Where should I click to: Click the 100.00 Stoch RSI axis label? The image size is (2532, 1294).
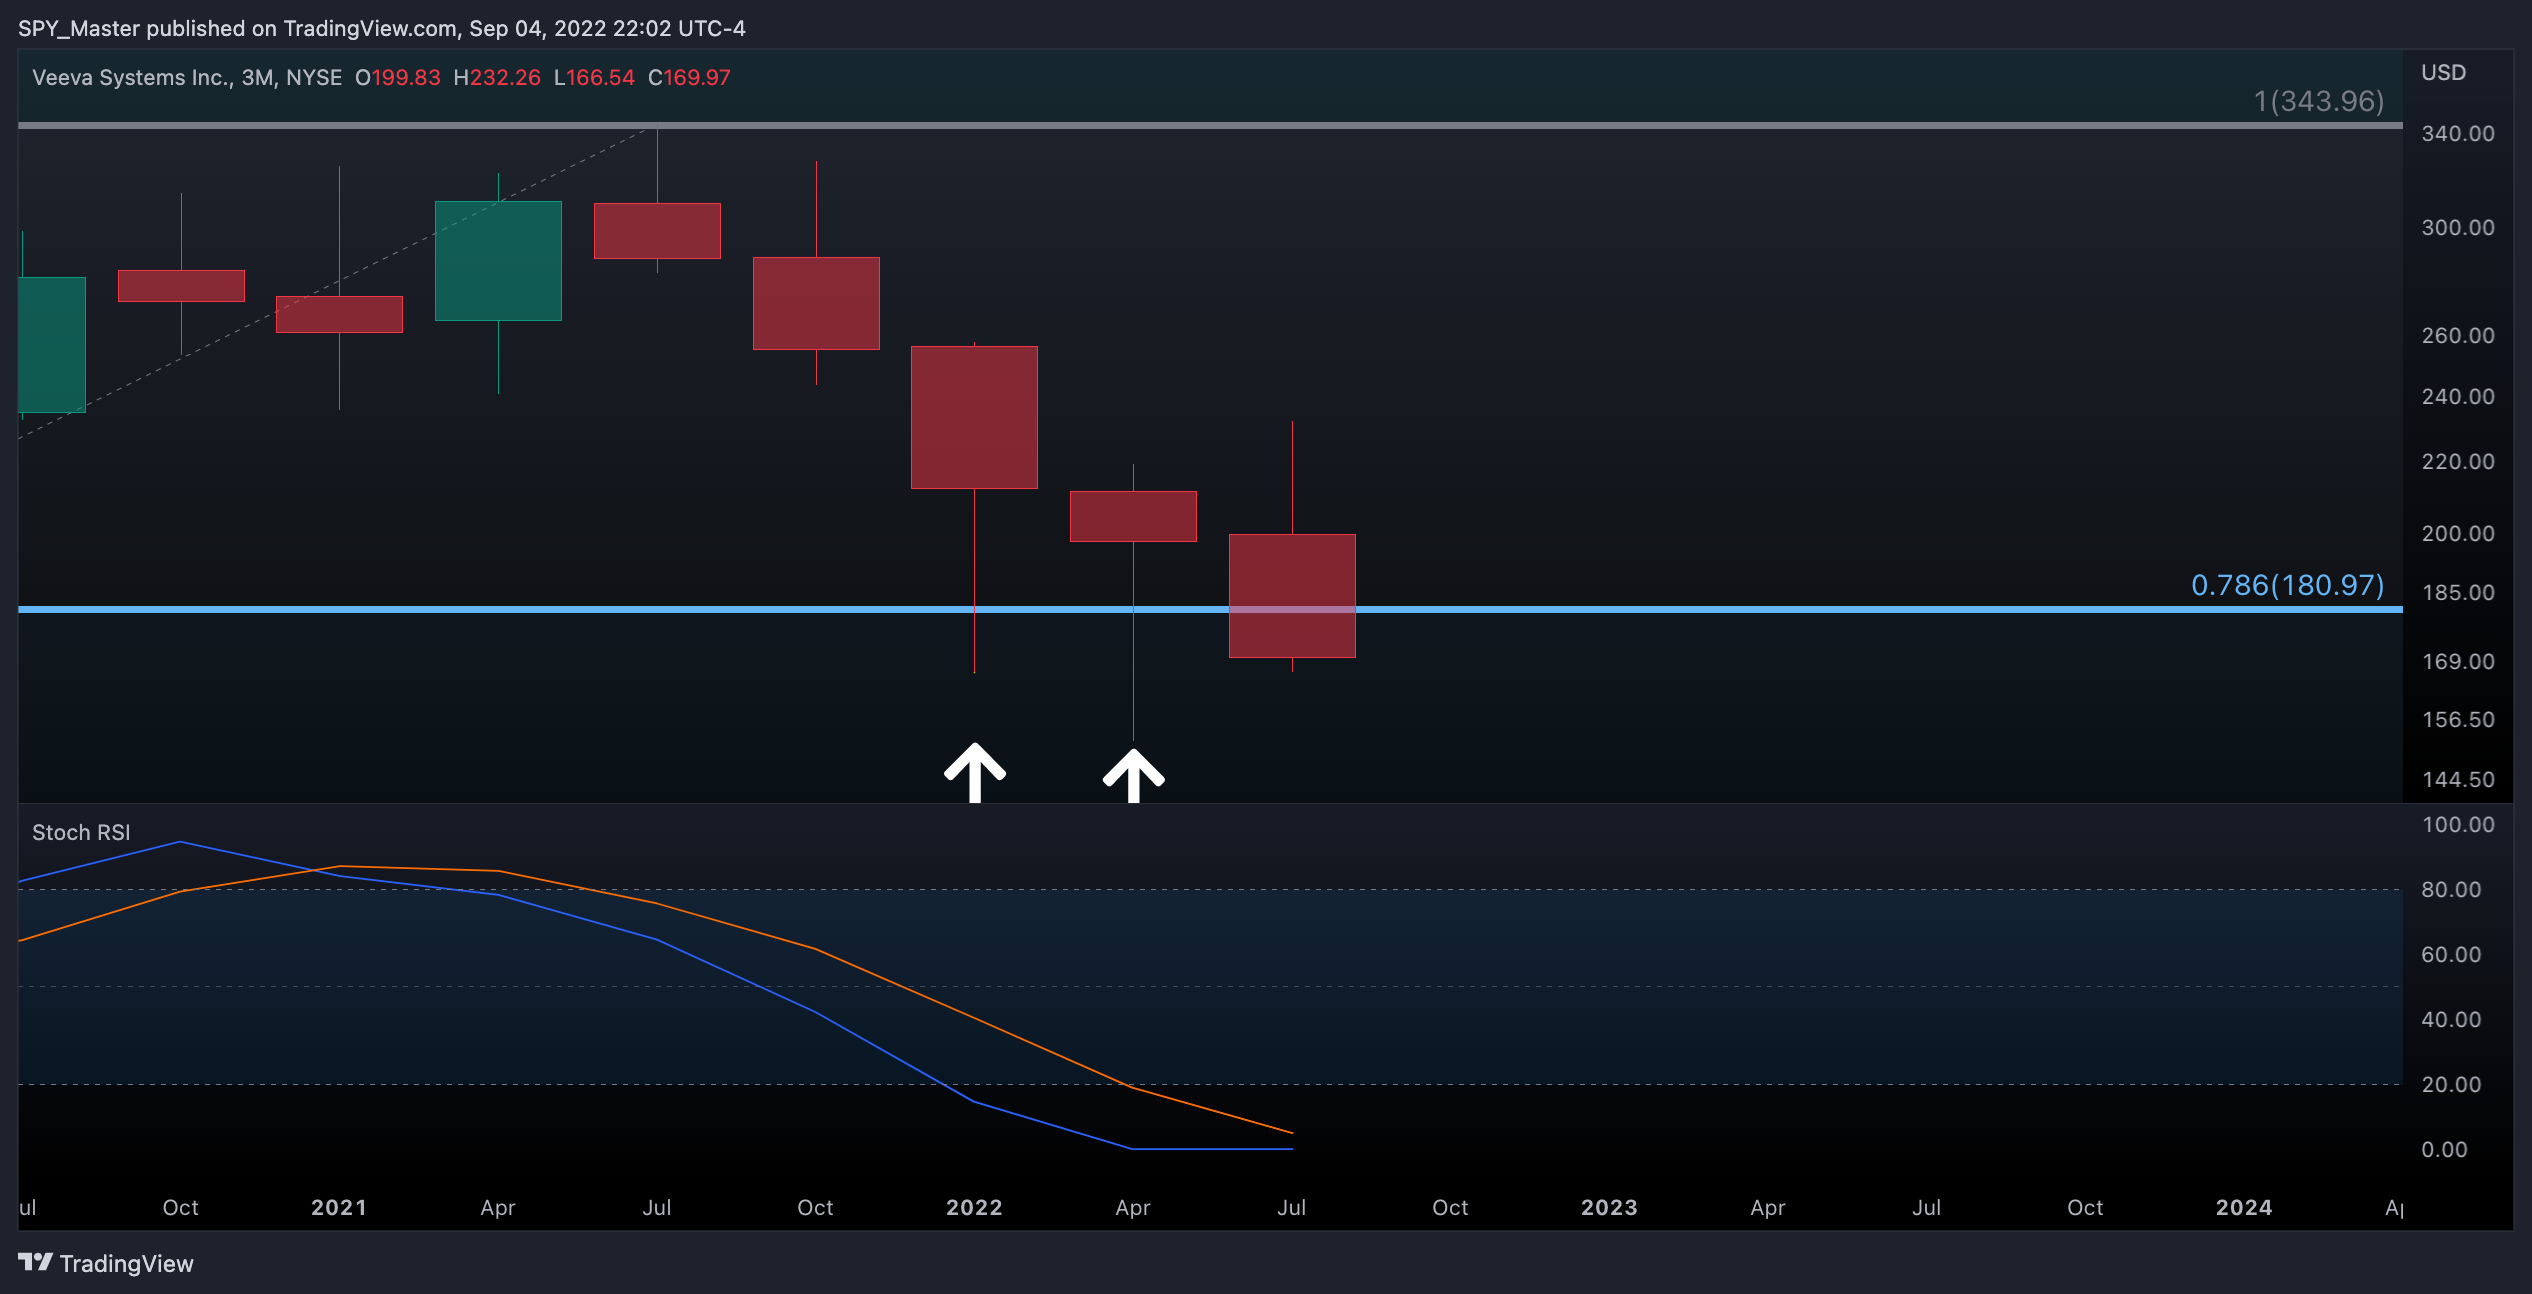2458,825
